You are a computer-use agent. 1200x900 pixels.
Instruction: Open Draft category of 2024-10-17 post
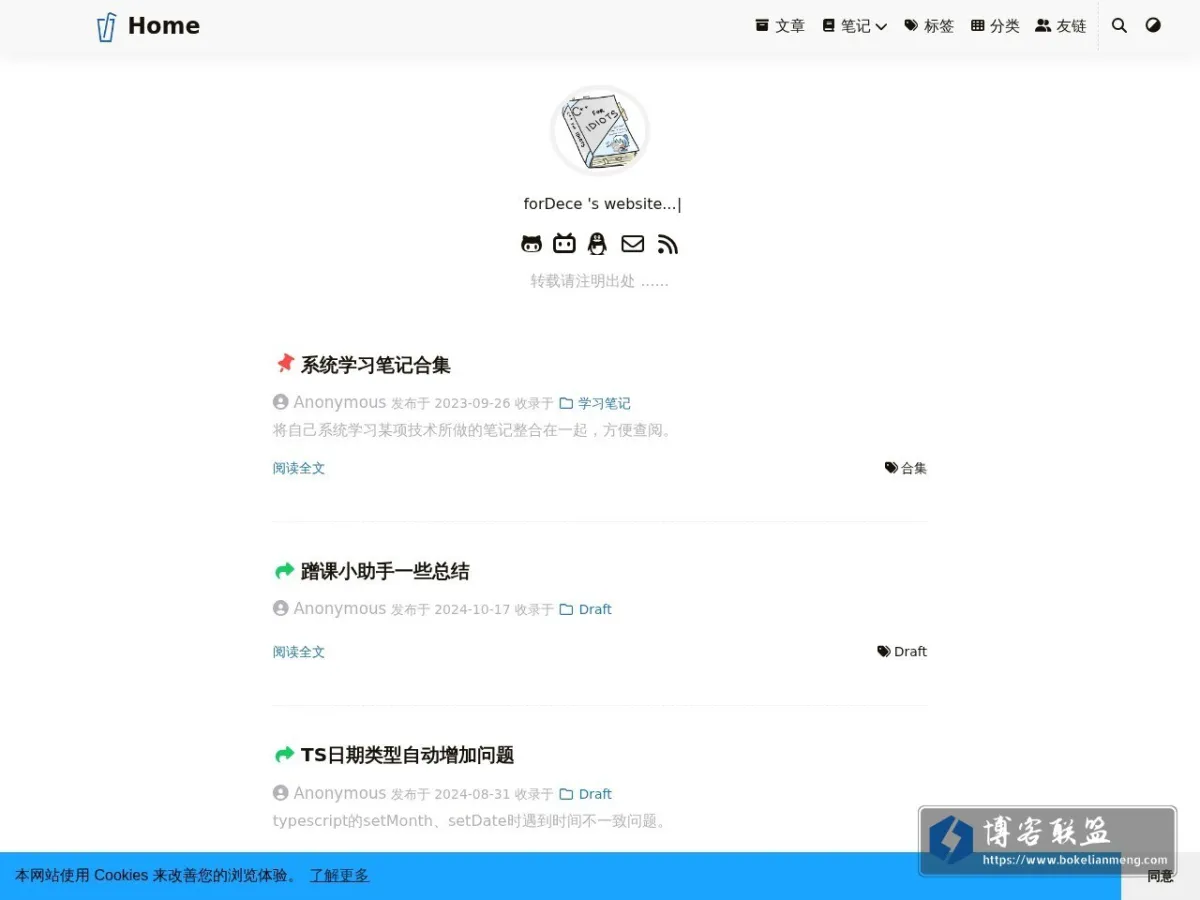[585, 609]
